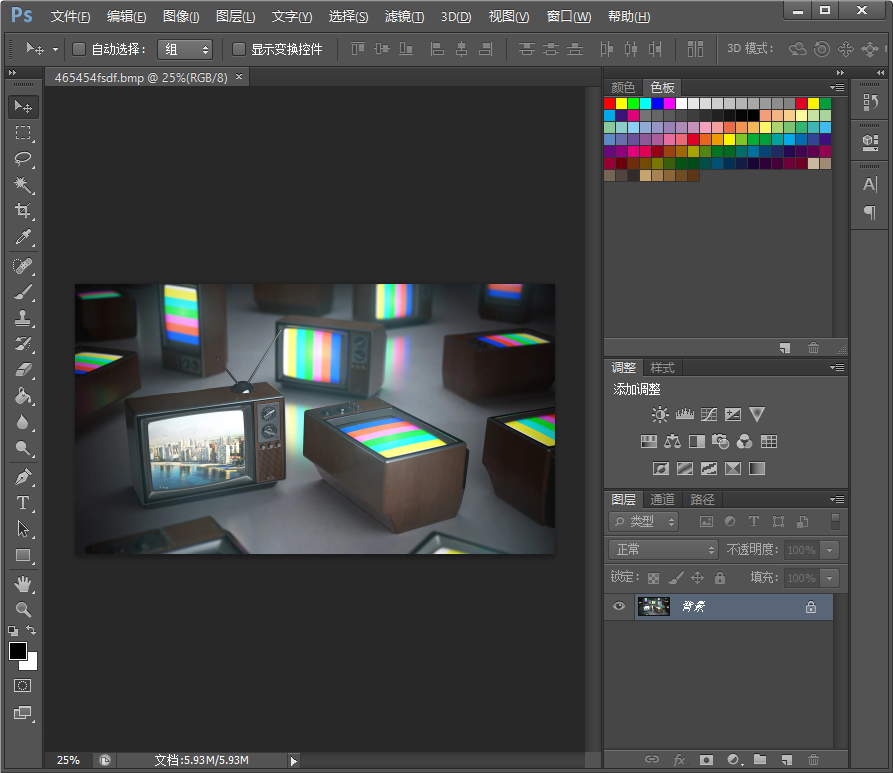Screen dimensions: 893x773
Task: Click the 背景 layer thumbnail
Action: tap(655, 606)
